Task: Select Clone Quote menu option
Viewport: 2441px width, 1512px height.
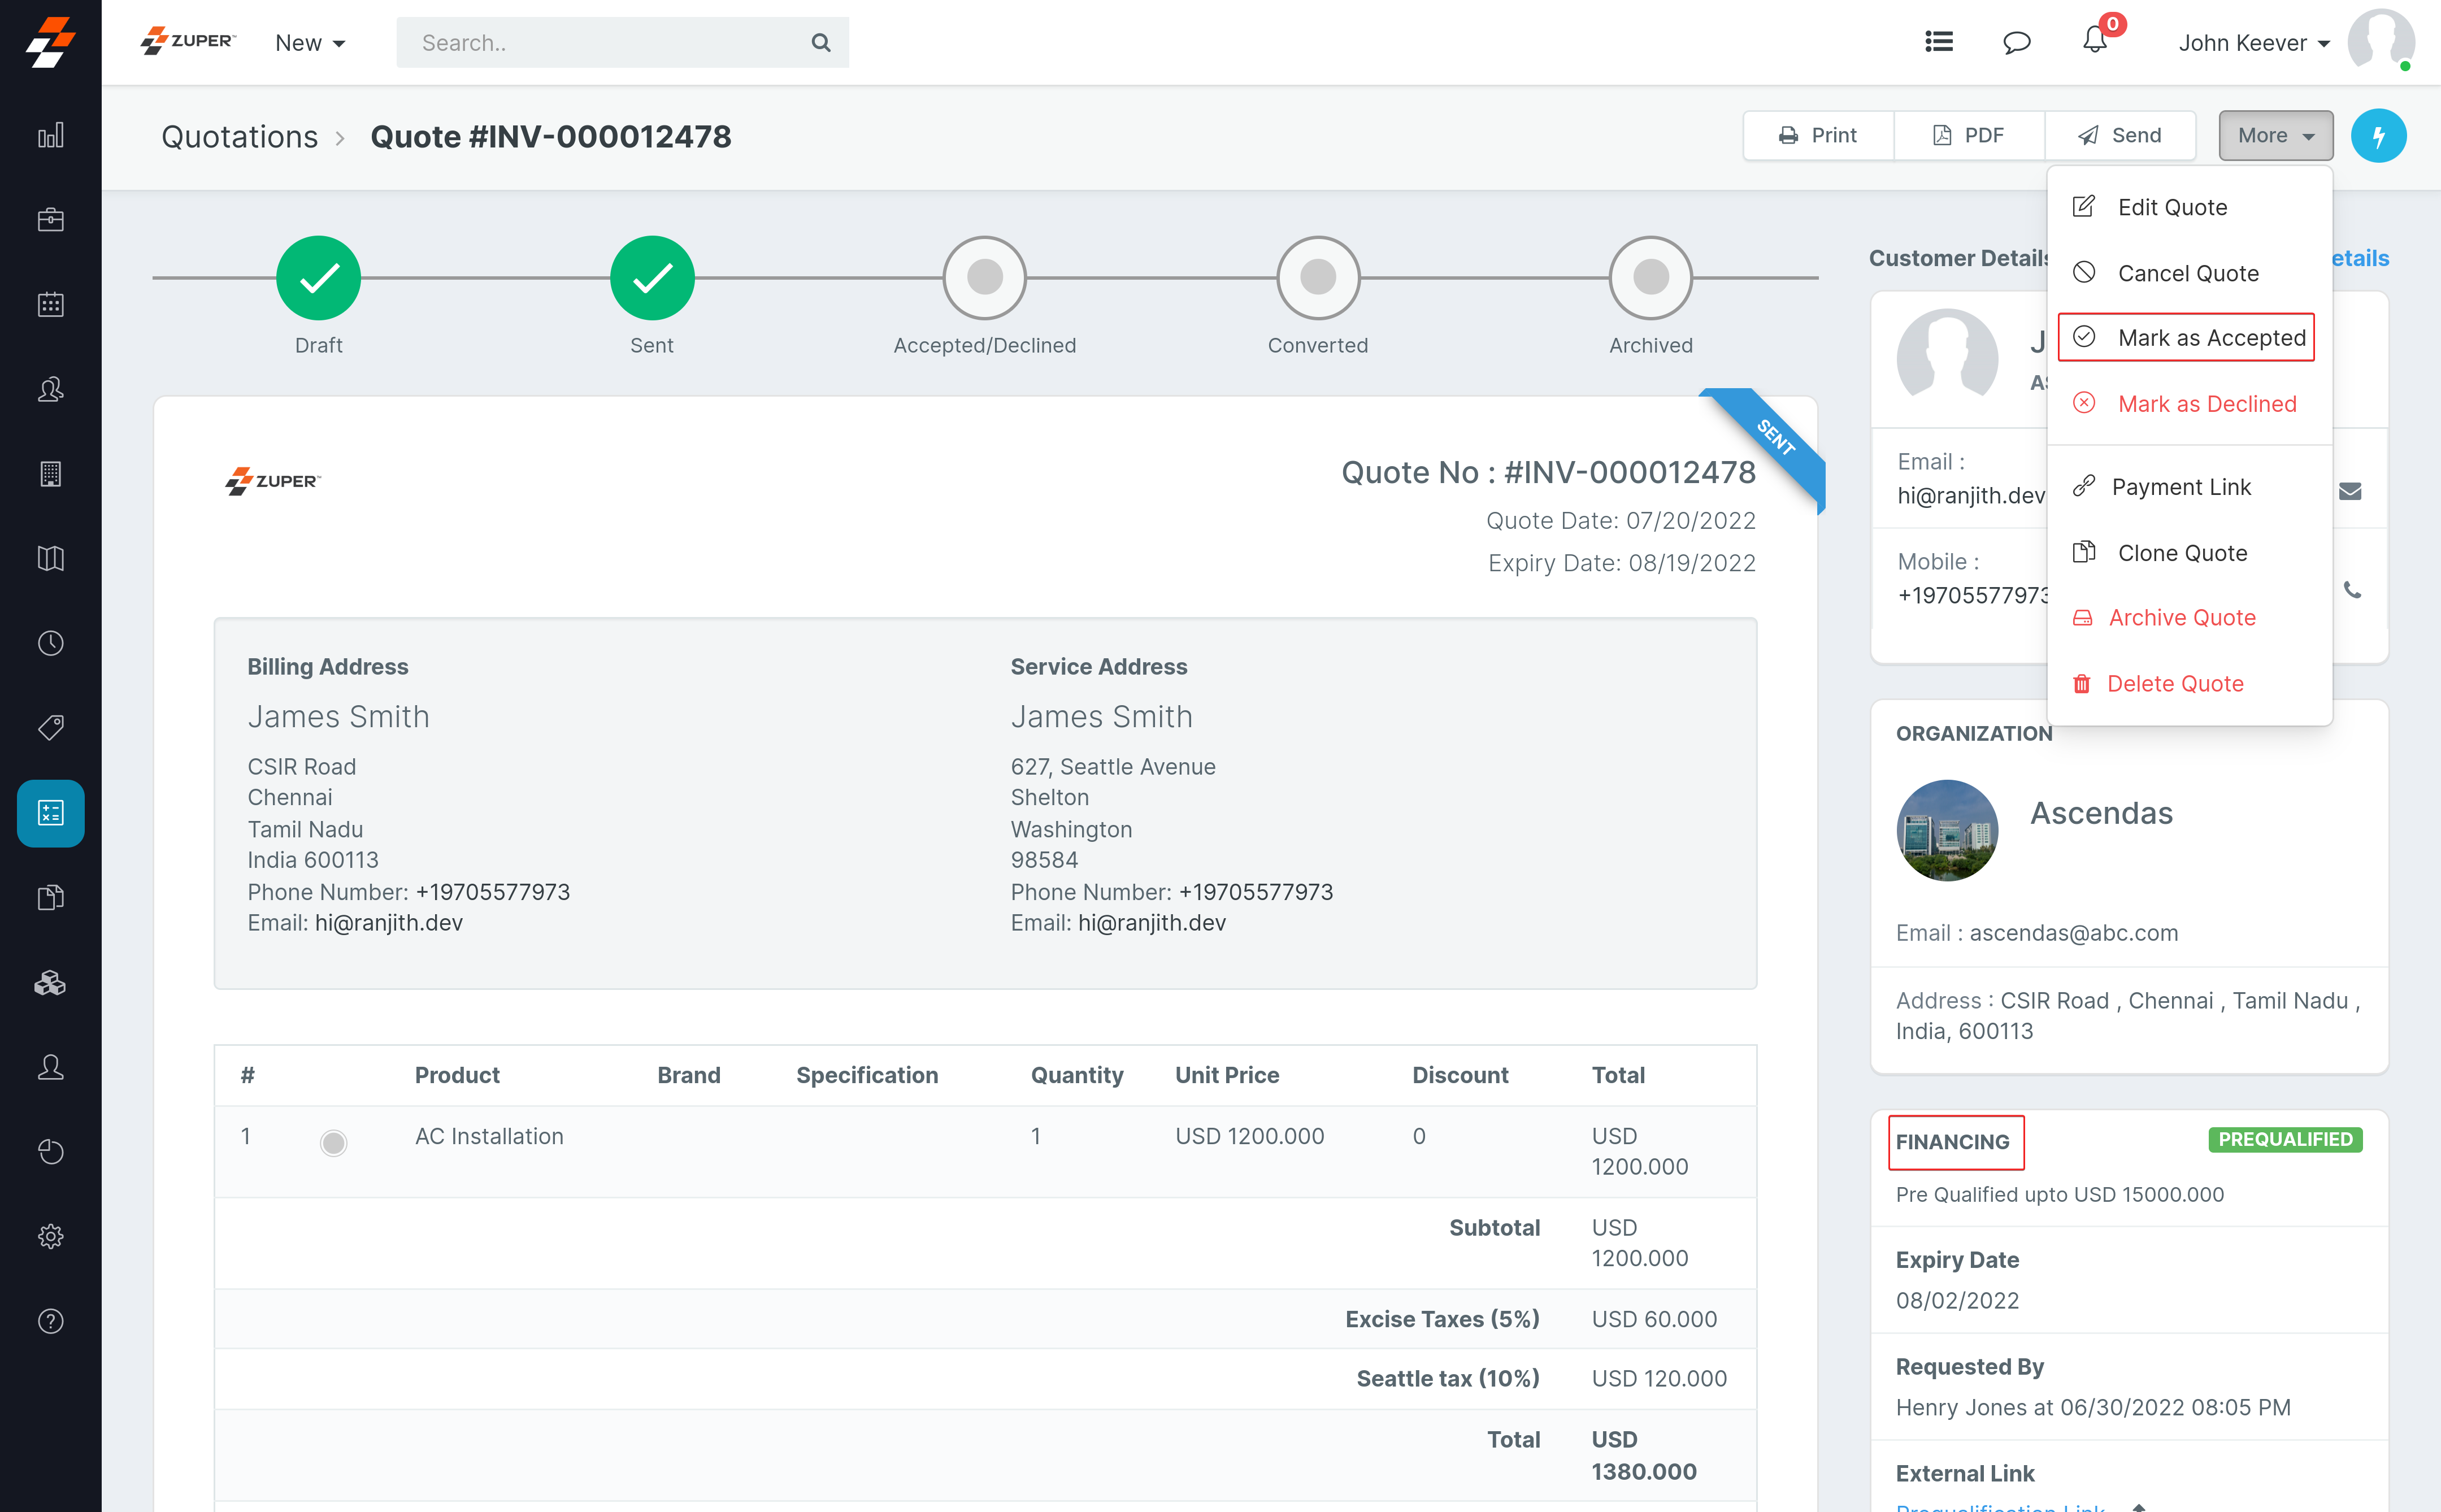Action: point(2181,553)
